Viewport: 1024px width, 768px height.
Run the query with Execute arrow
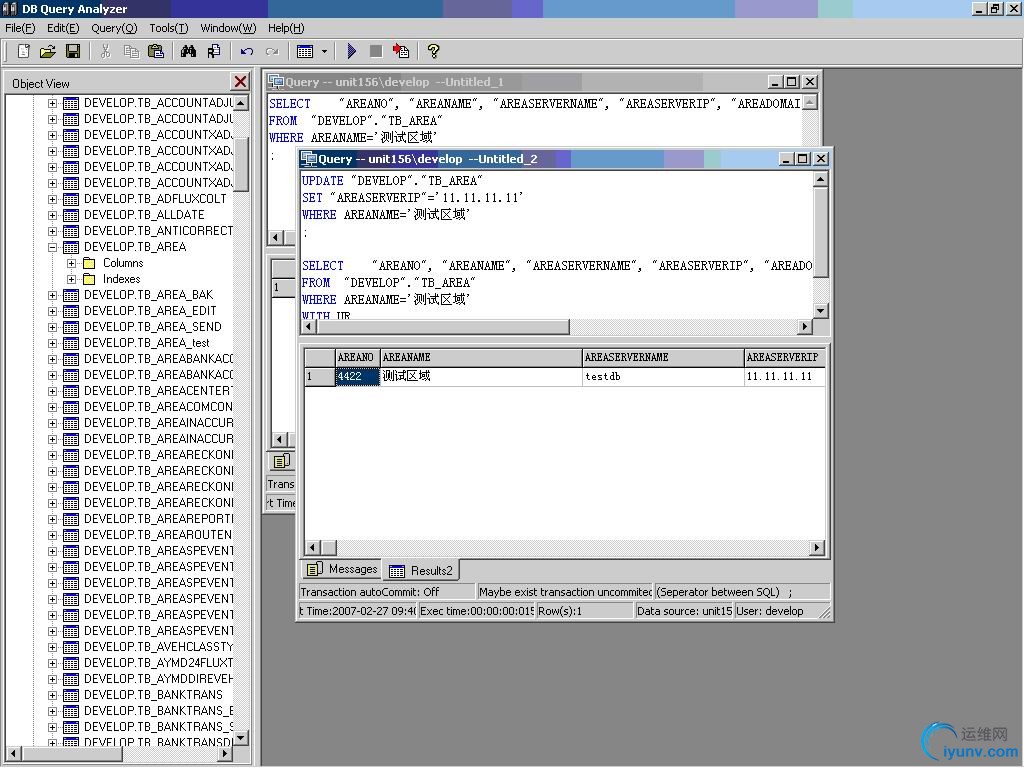tap(351, 51)
